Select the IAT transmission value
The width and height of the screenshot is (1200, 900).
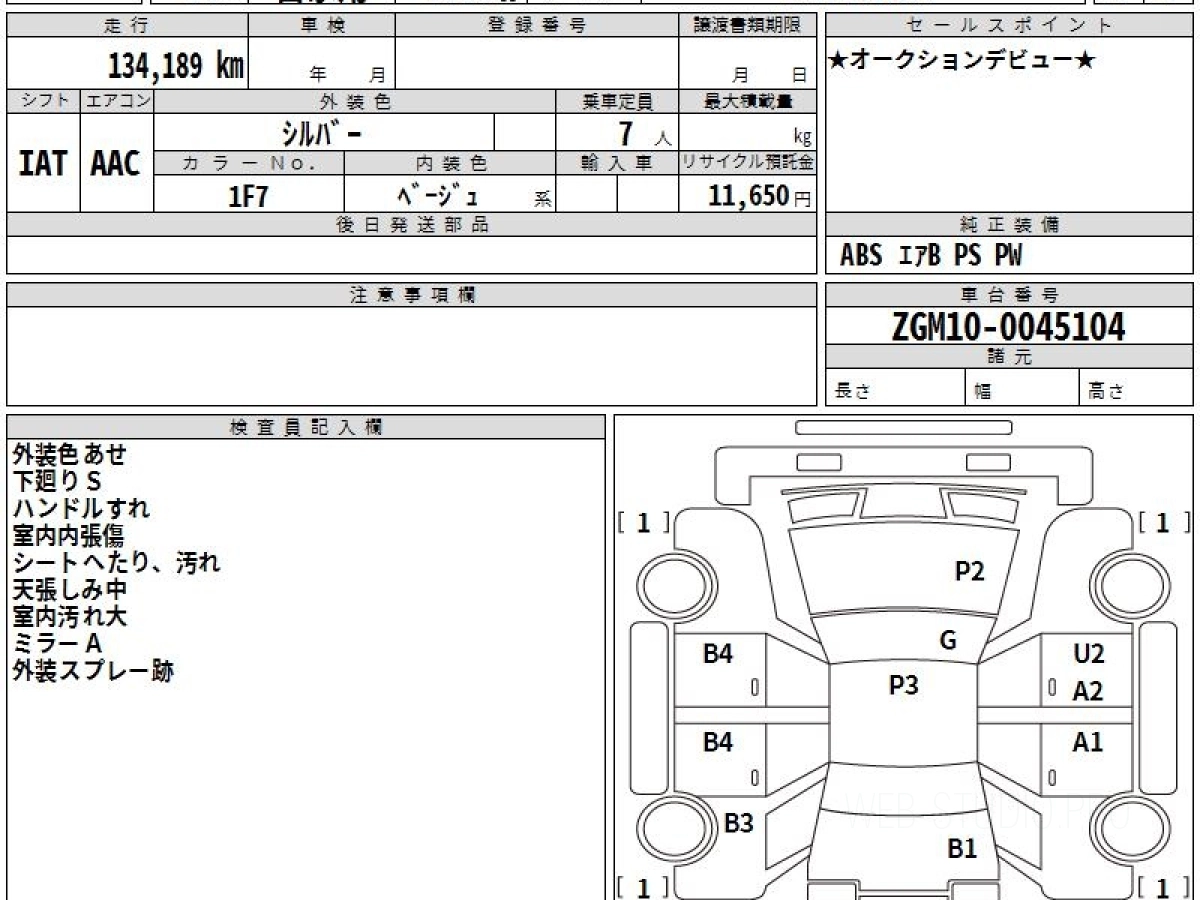click(x=43, y=164)
